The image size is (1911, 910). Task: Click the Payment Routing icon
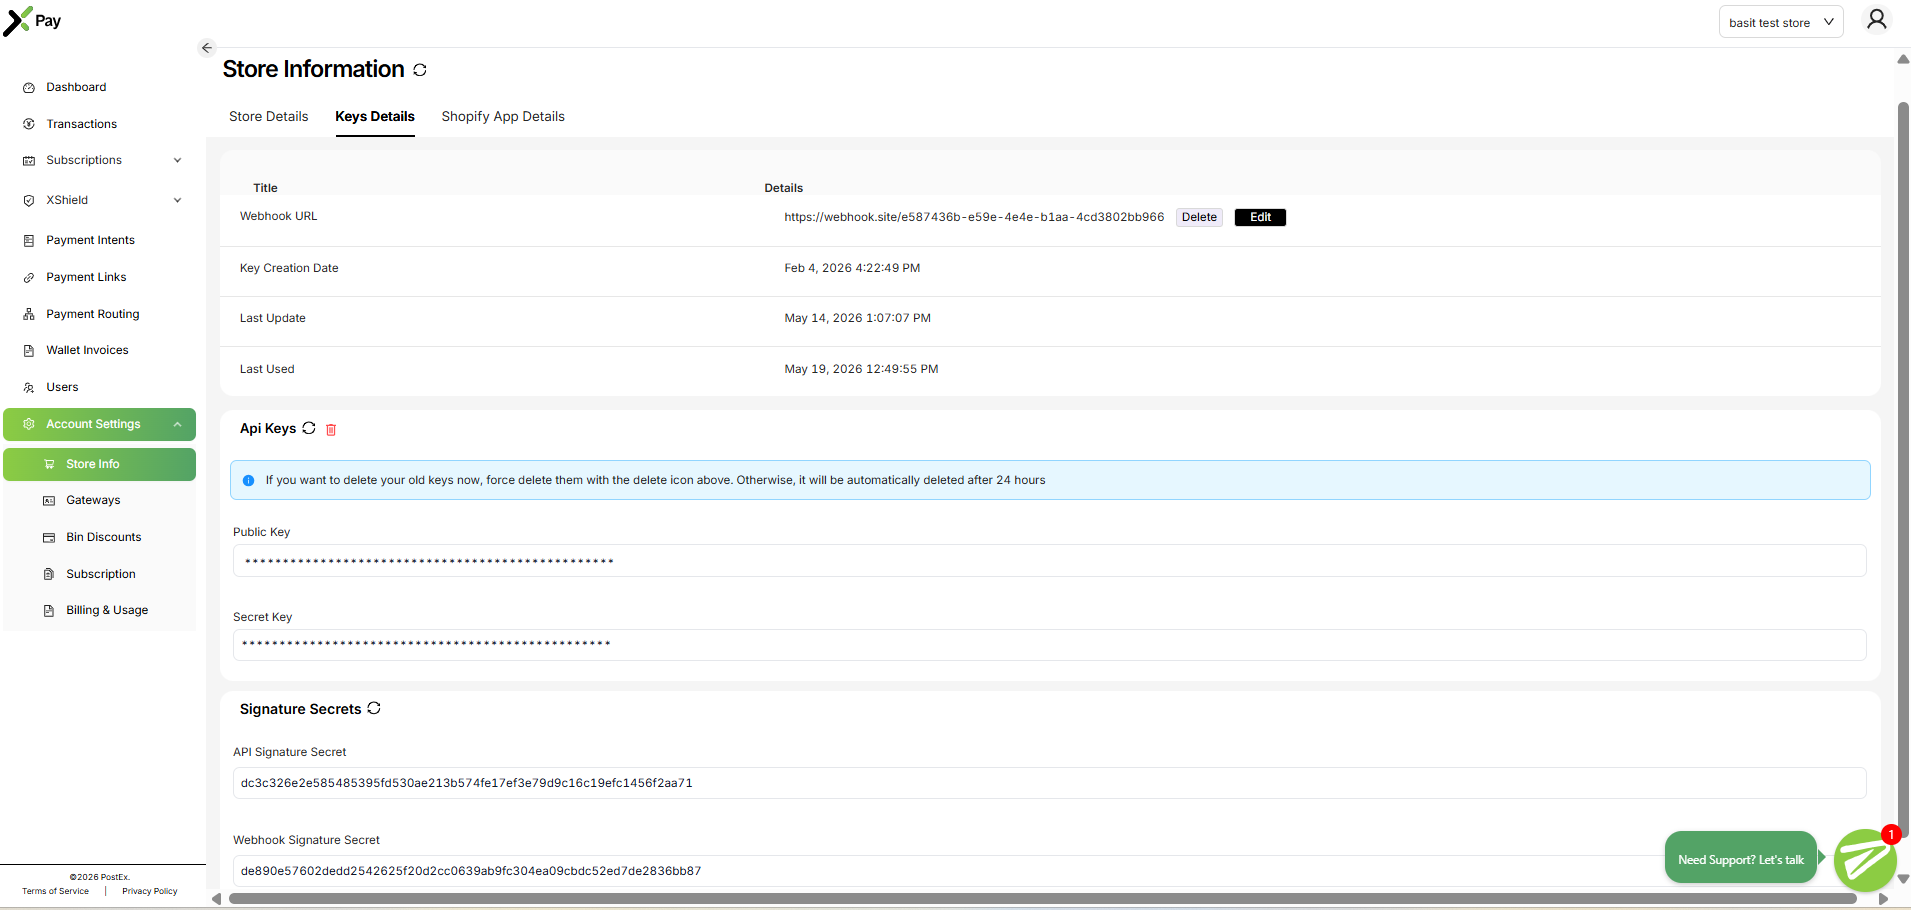point(29,314)
